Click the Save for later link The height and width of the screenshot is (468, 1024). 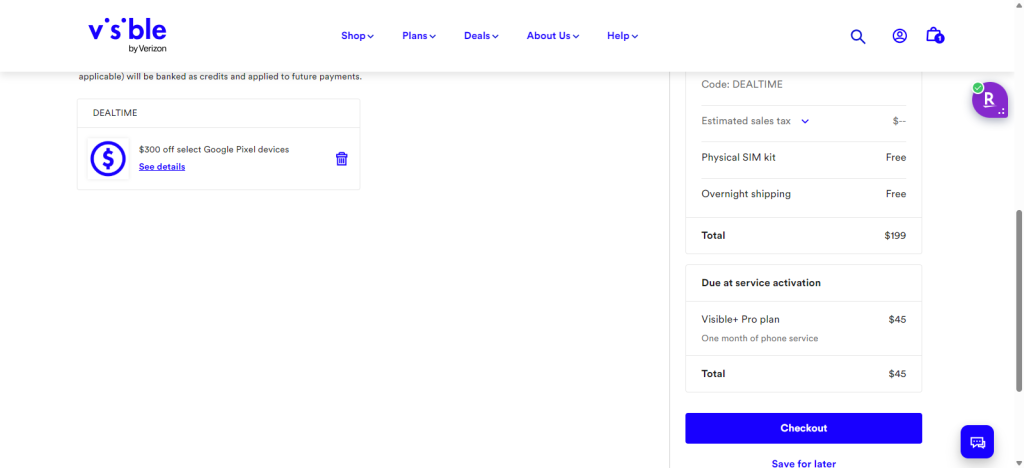803,463
